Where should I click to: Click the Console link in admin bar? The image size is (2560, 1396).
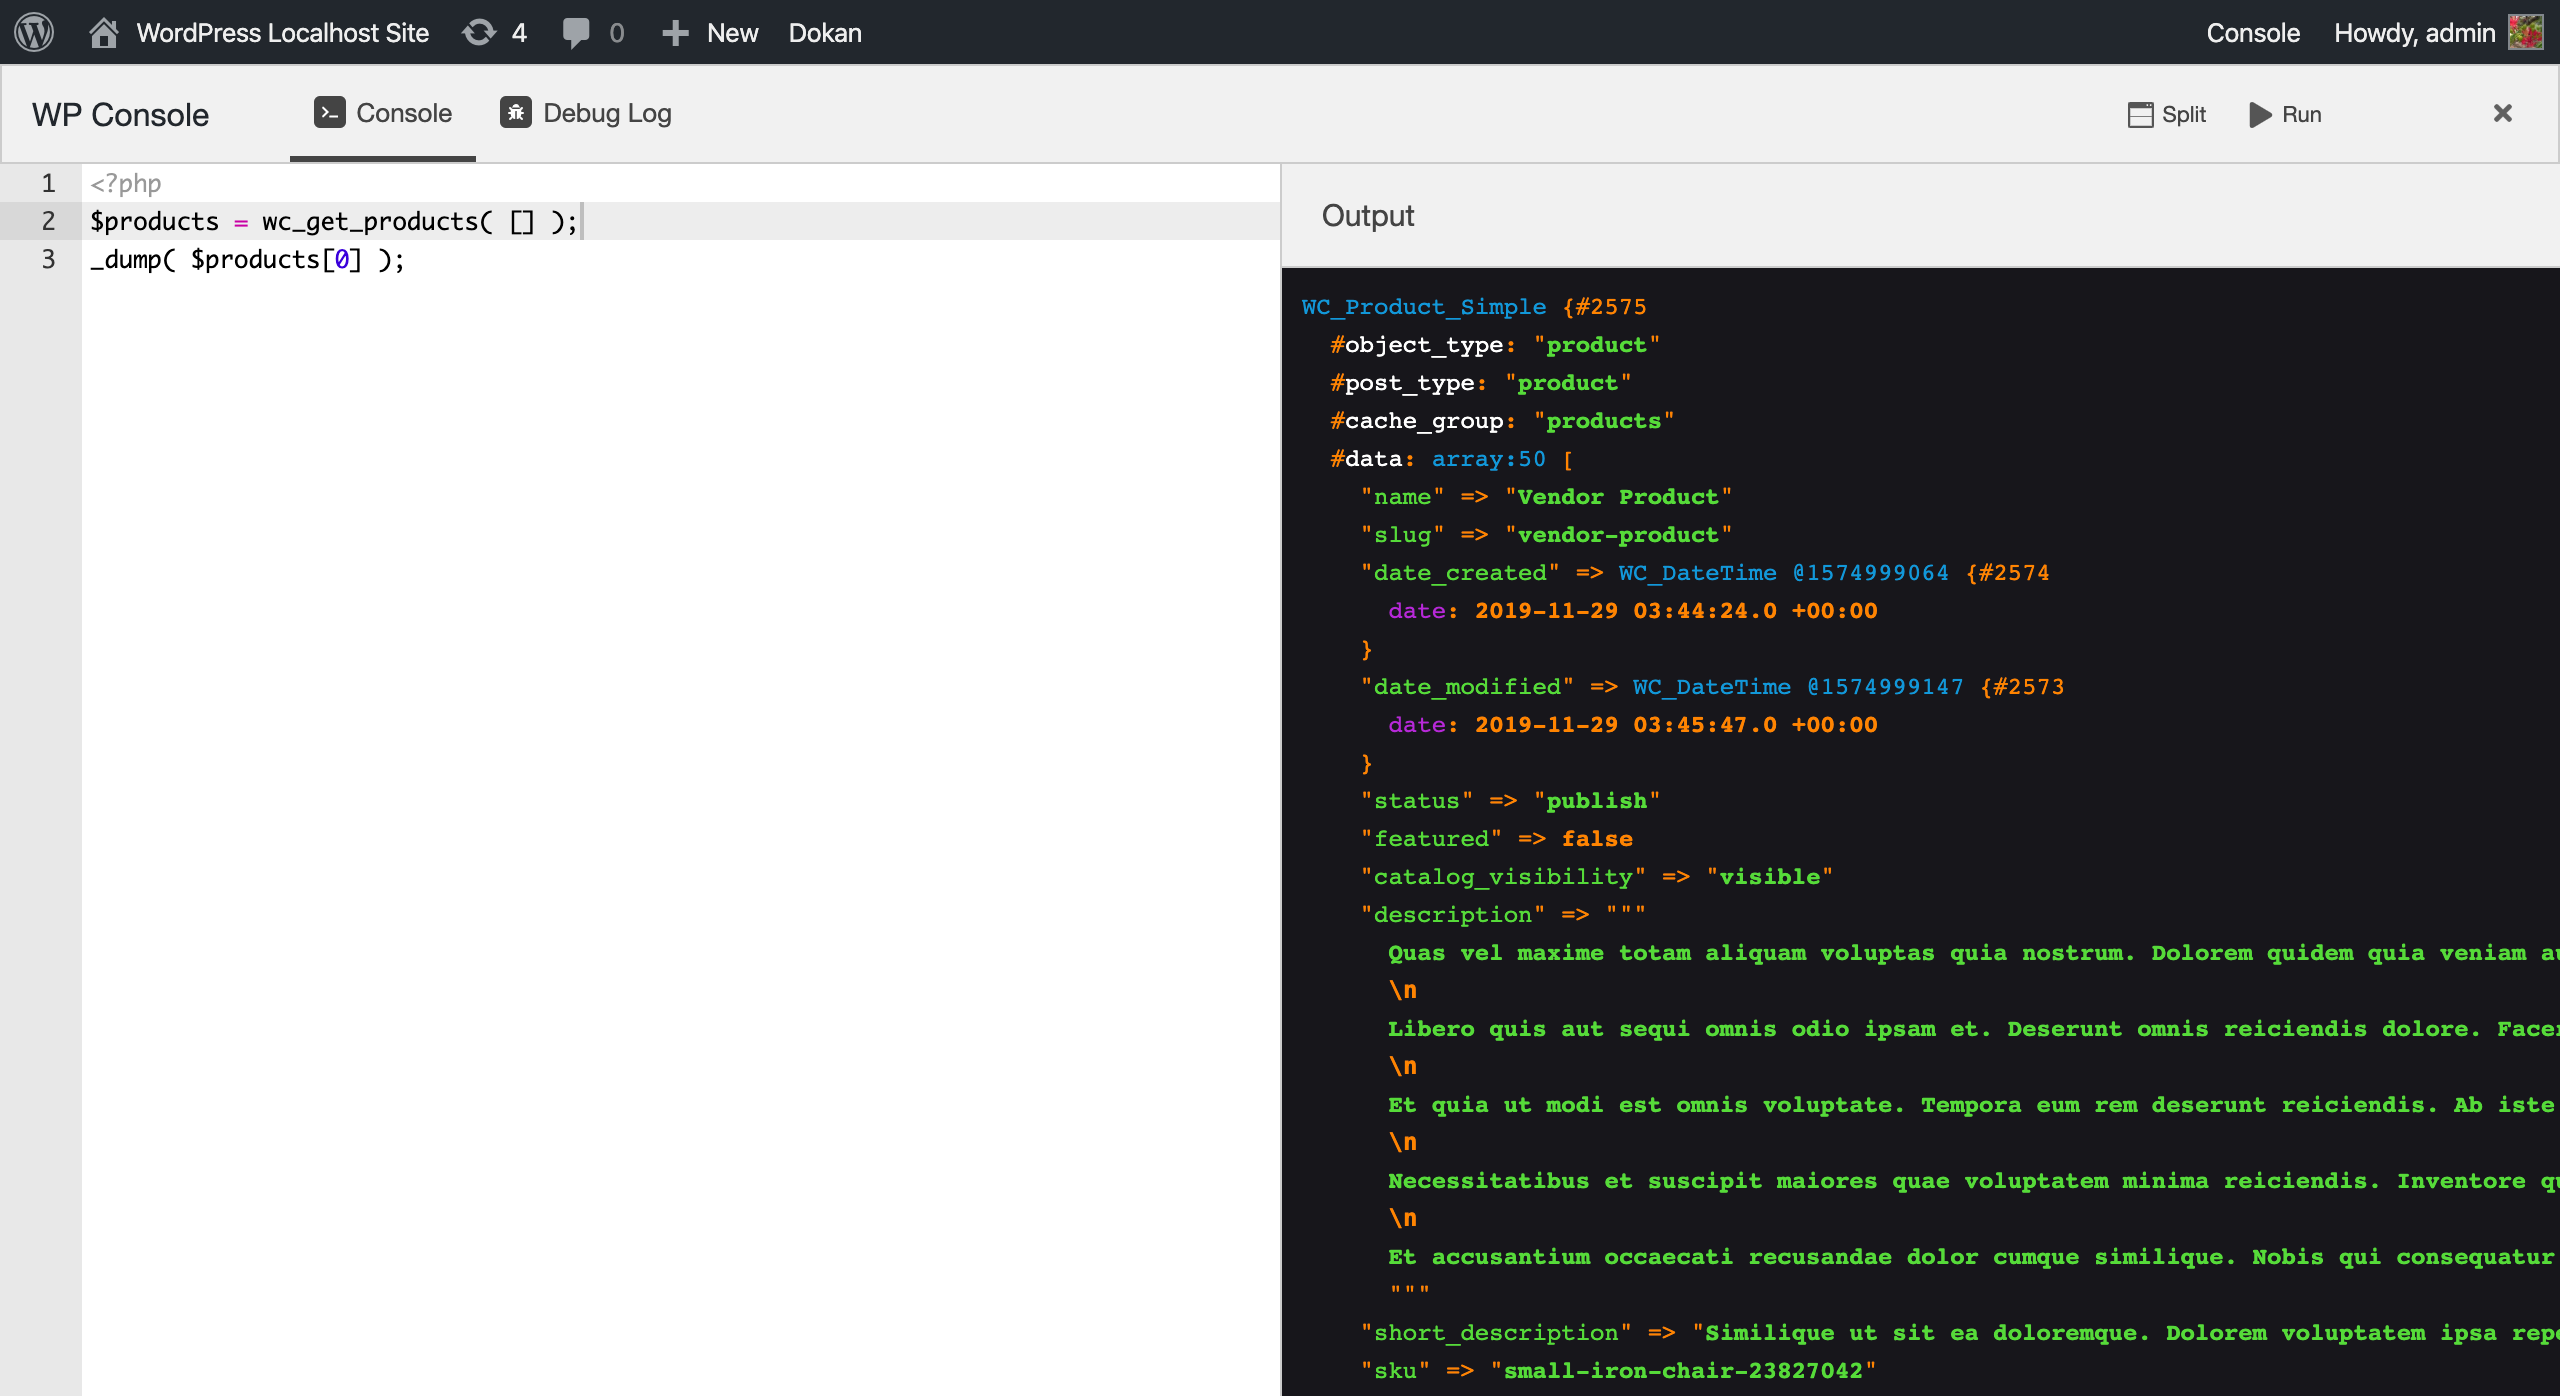click(x=2252, y=32)
